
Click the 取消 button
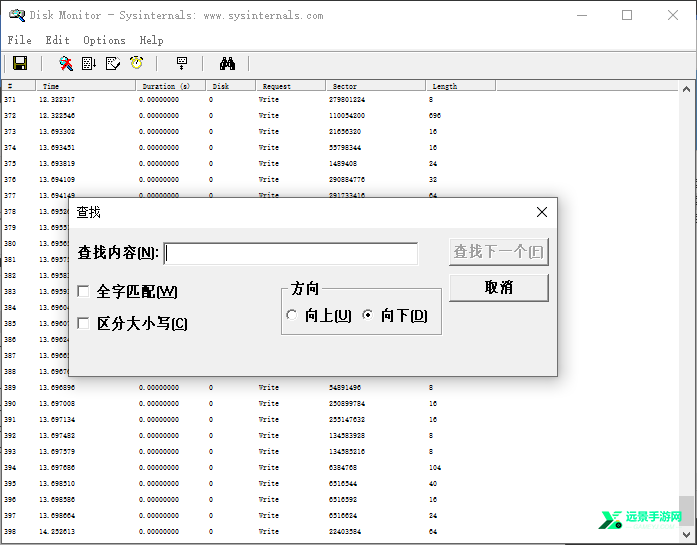(499, 288)
